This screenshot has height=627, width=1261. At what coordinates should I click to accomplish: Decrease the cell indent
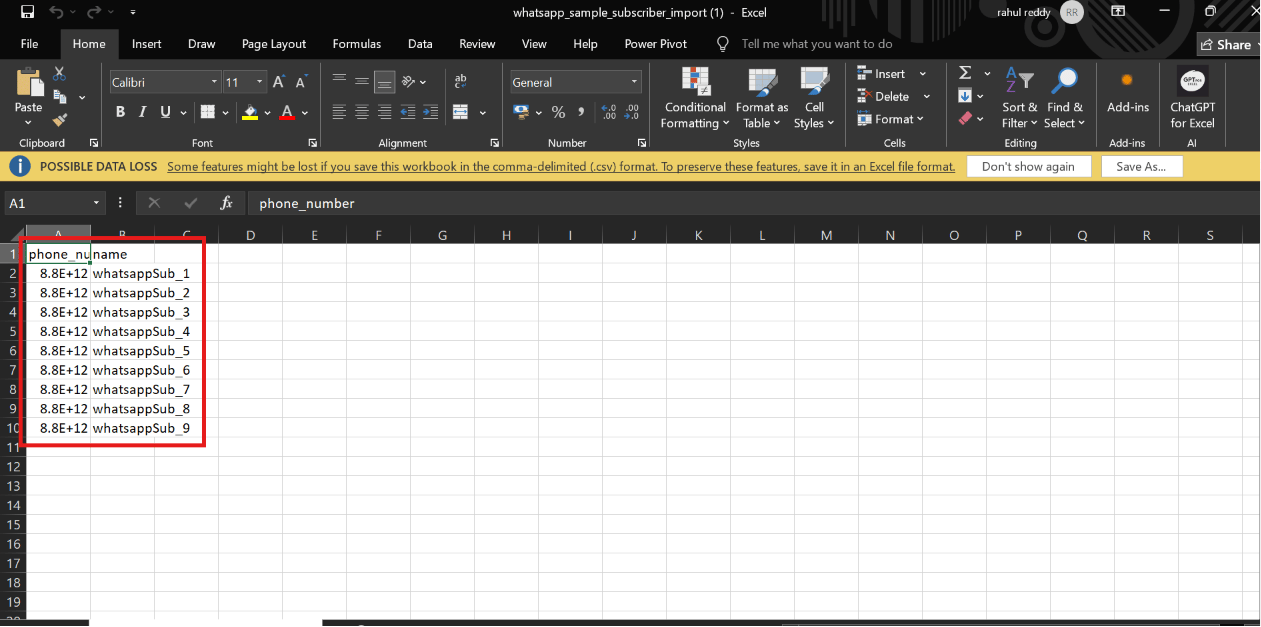407,112
